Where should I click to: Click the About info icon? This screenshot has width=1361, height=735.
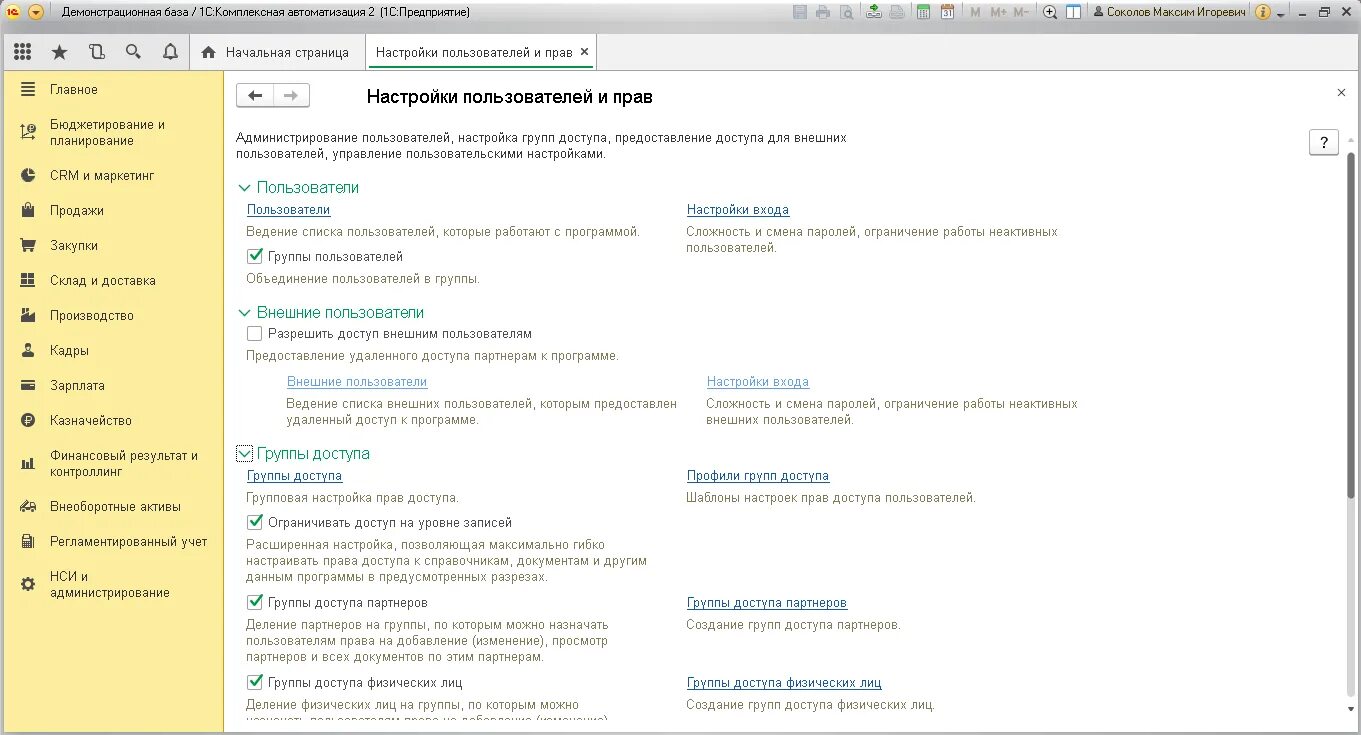click(1262, 12)
